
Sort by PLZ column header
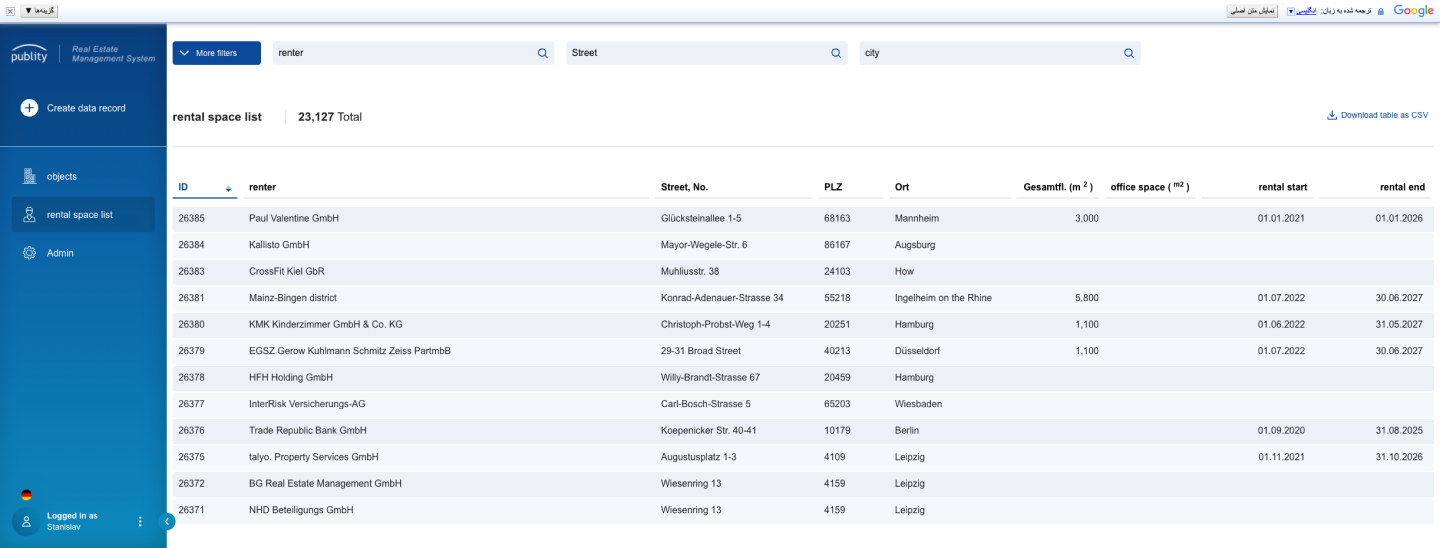pos(833,187)
